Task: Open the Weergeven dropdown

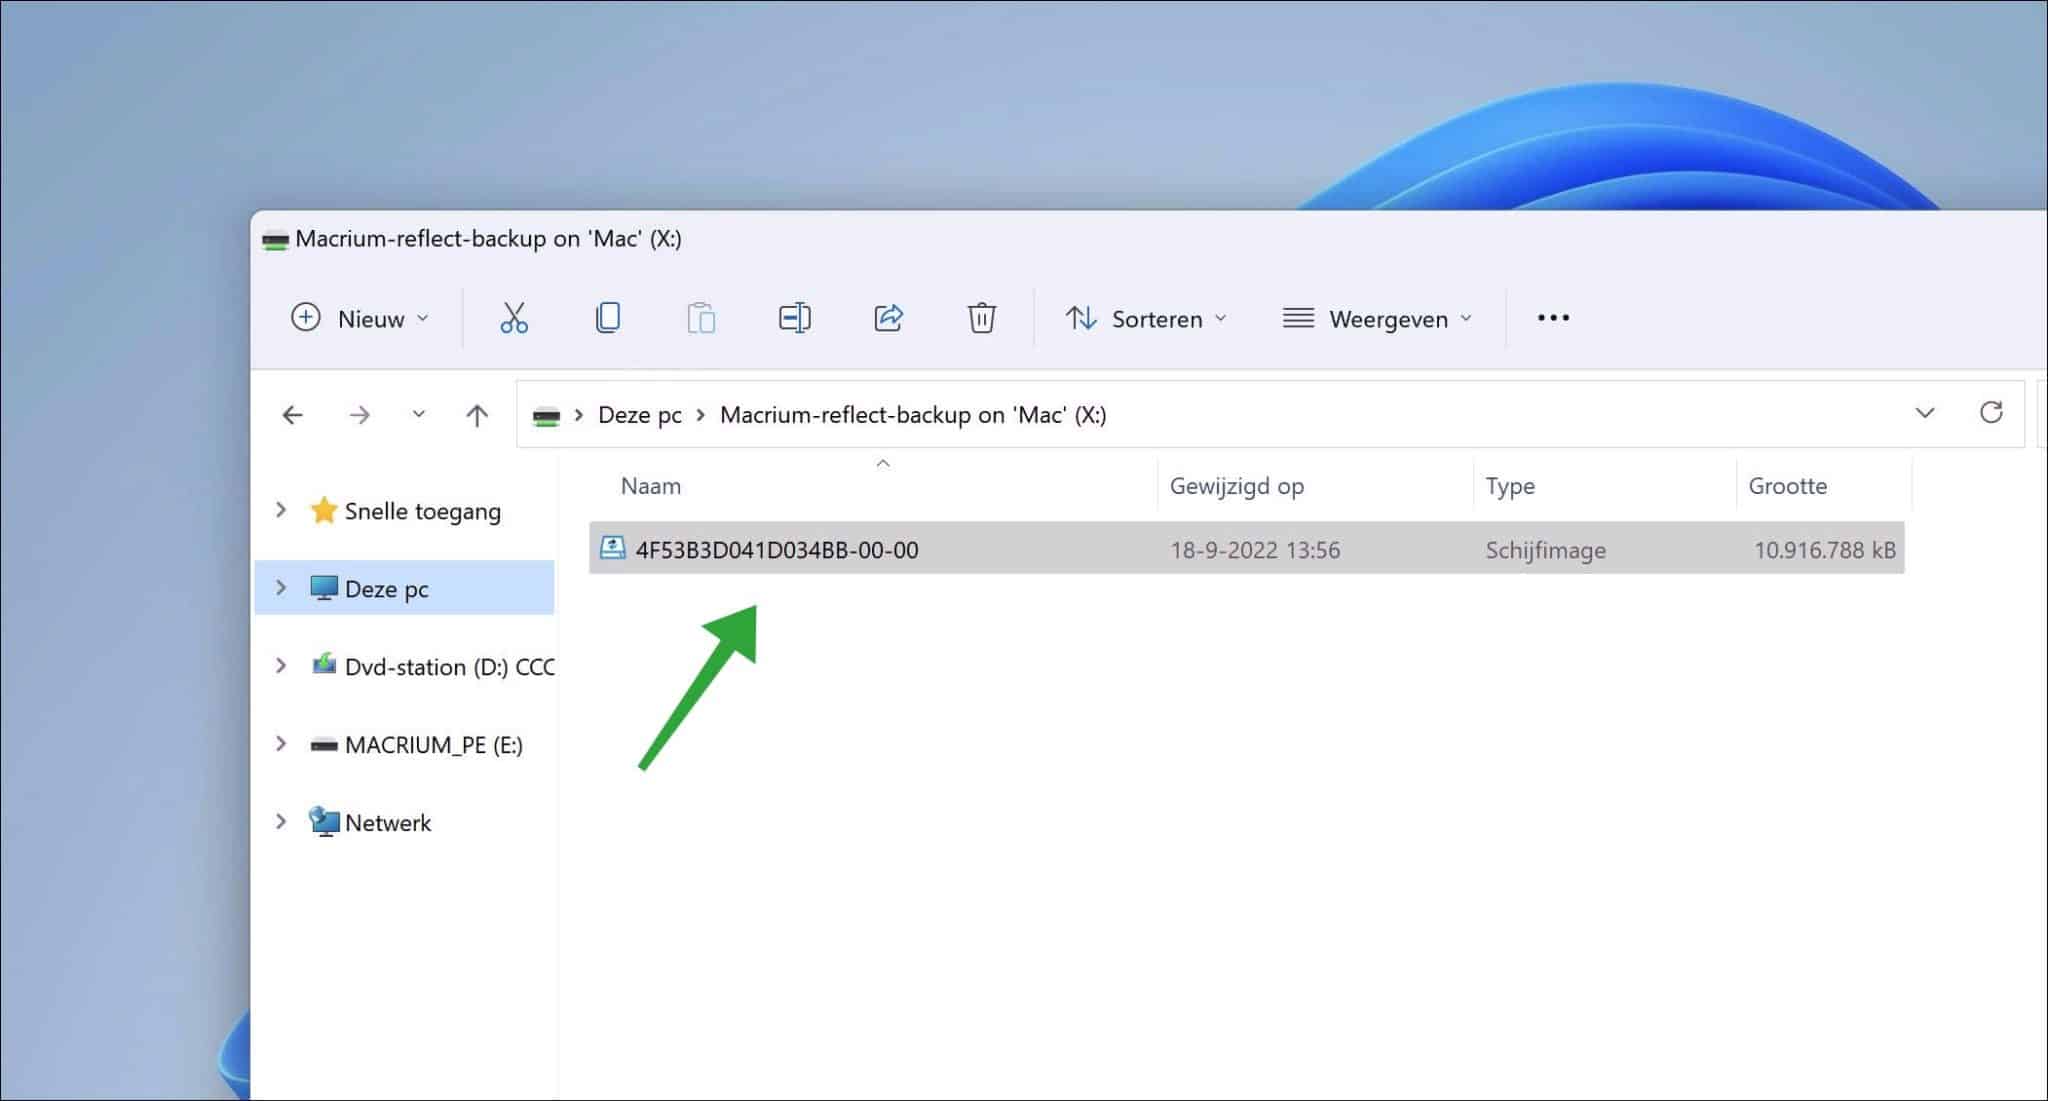Action: pyautogui.click(x=1378, y=318)
